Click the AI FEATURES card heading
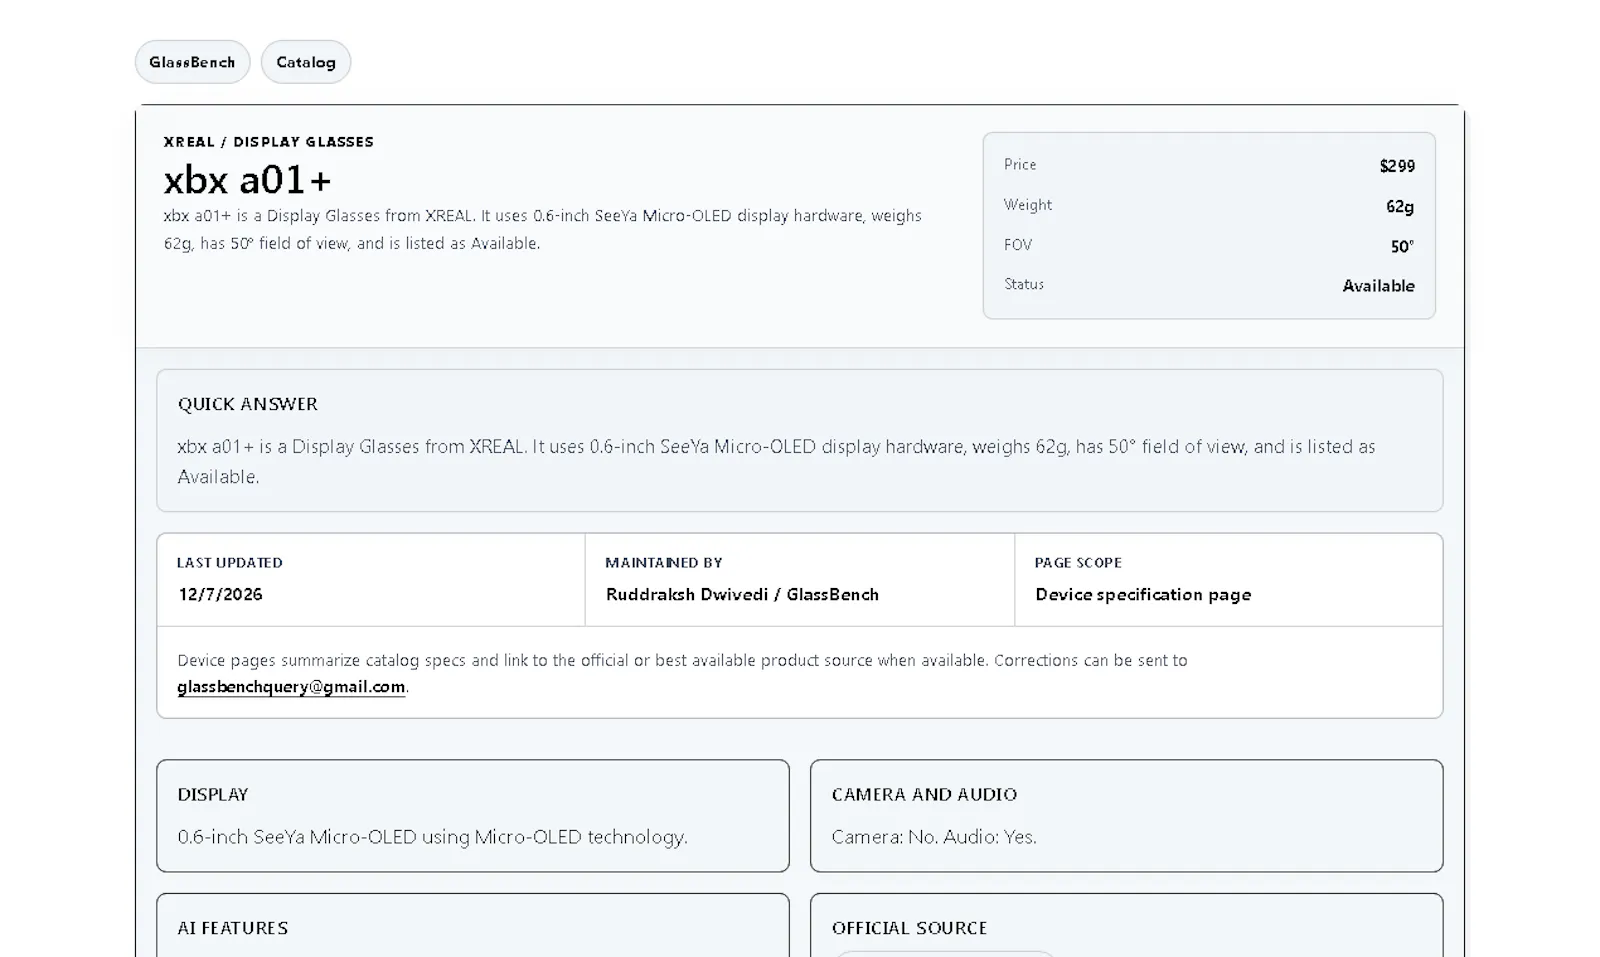The image size is (1600, 957). 233,928
